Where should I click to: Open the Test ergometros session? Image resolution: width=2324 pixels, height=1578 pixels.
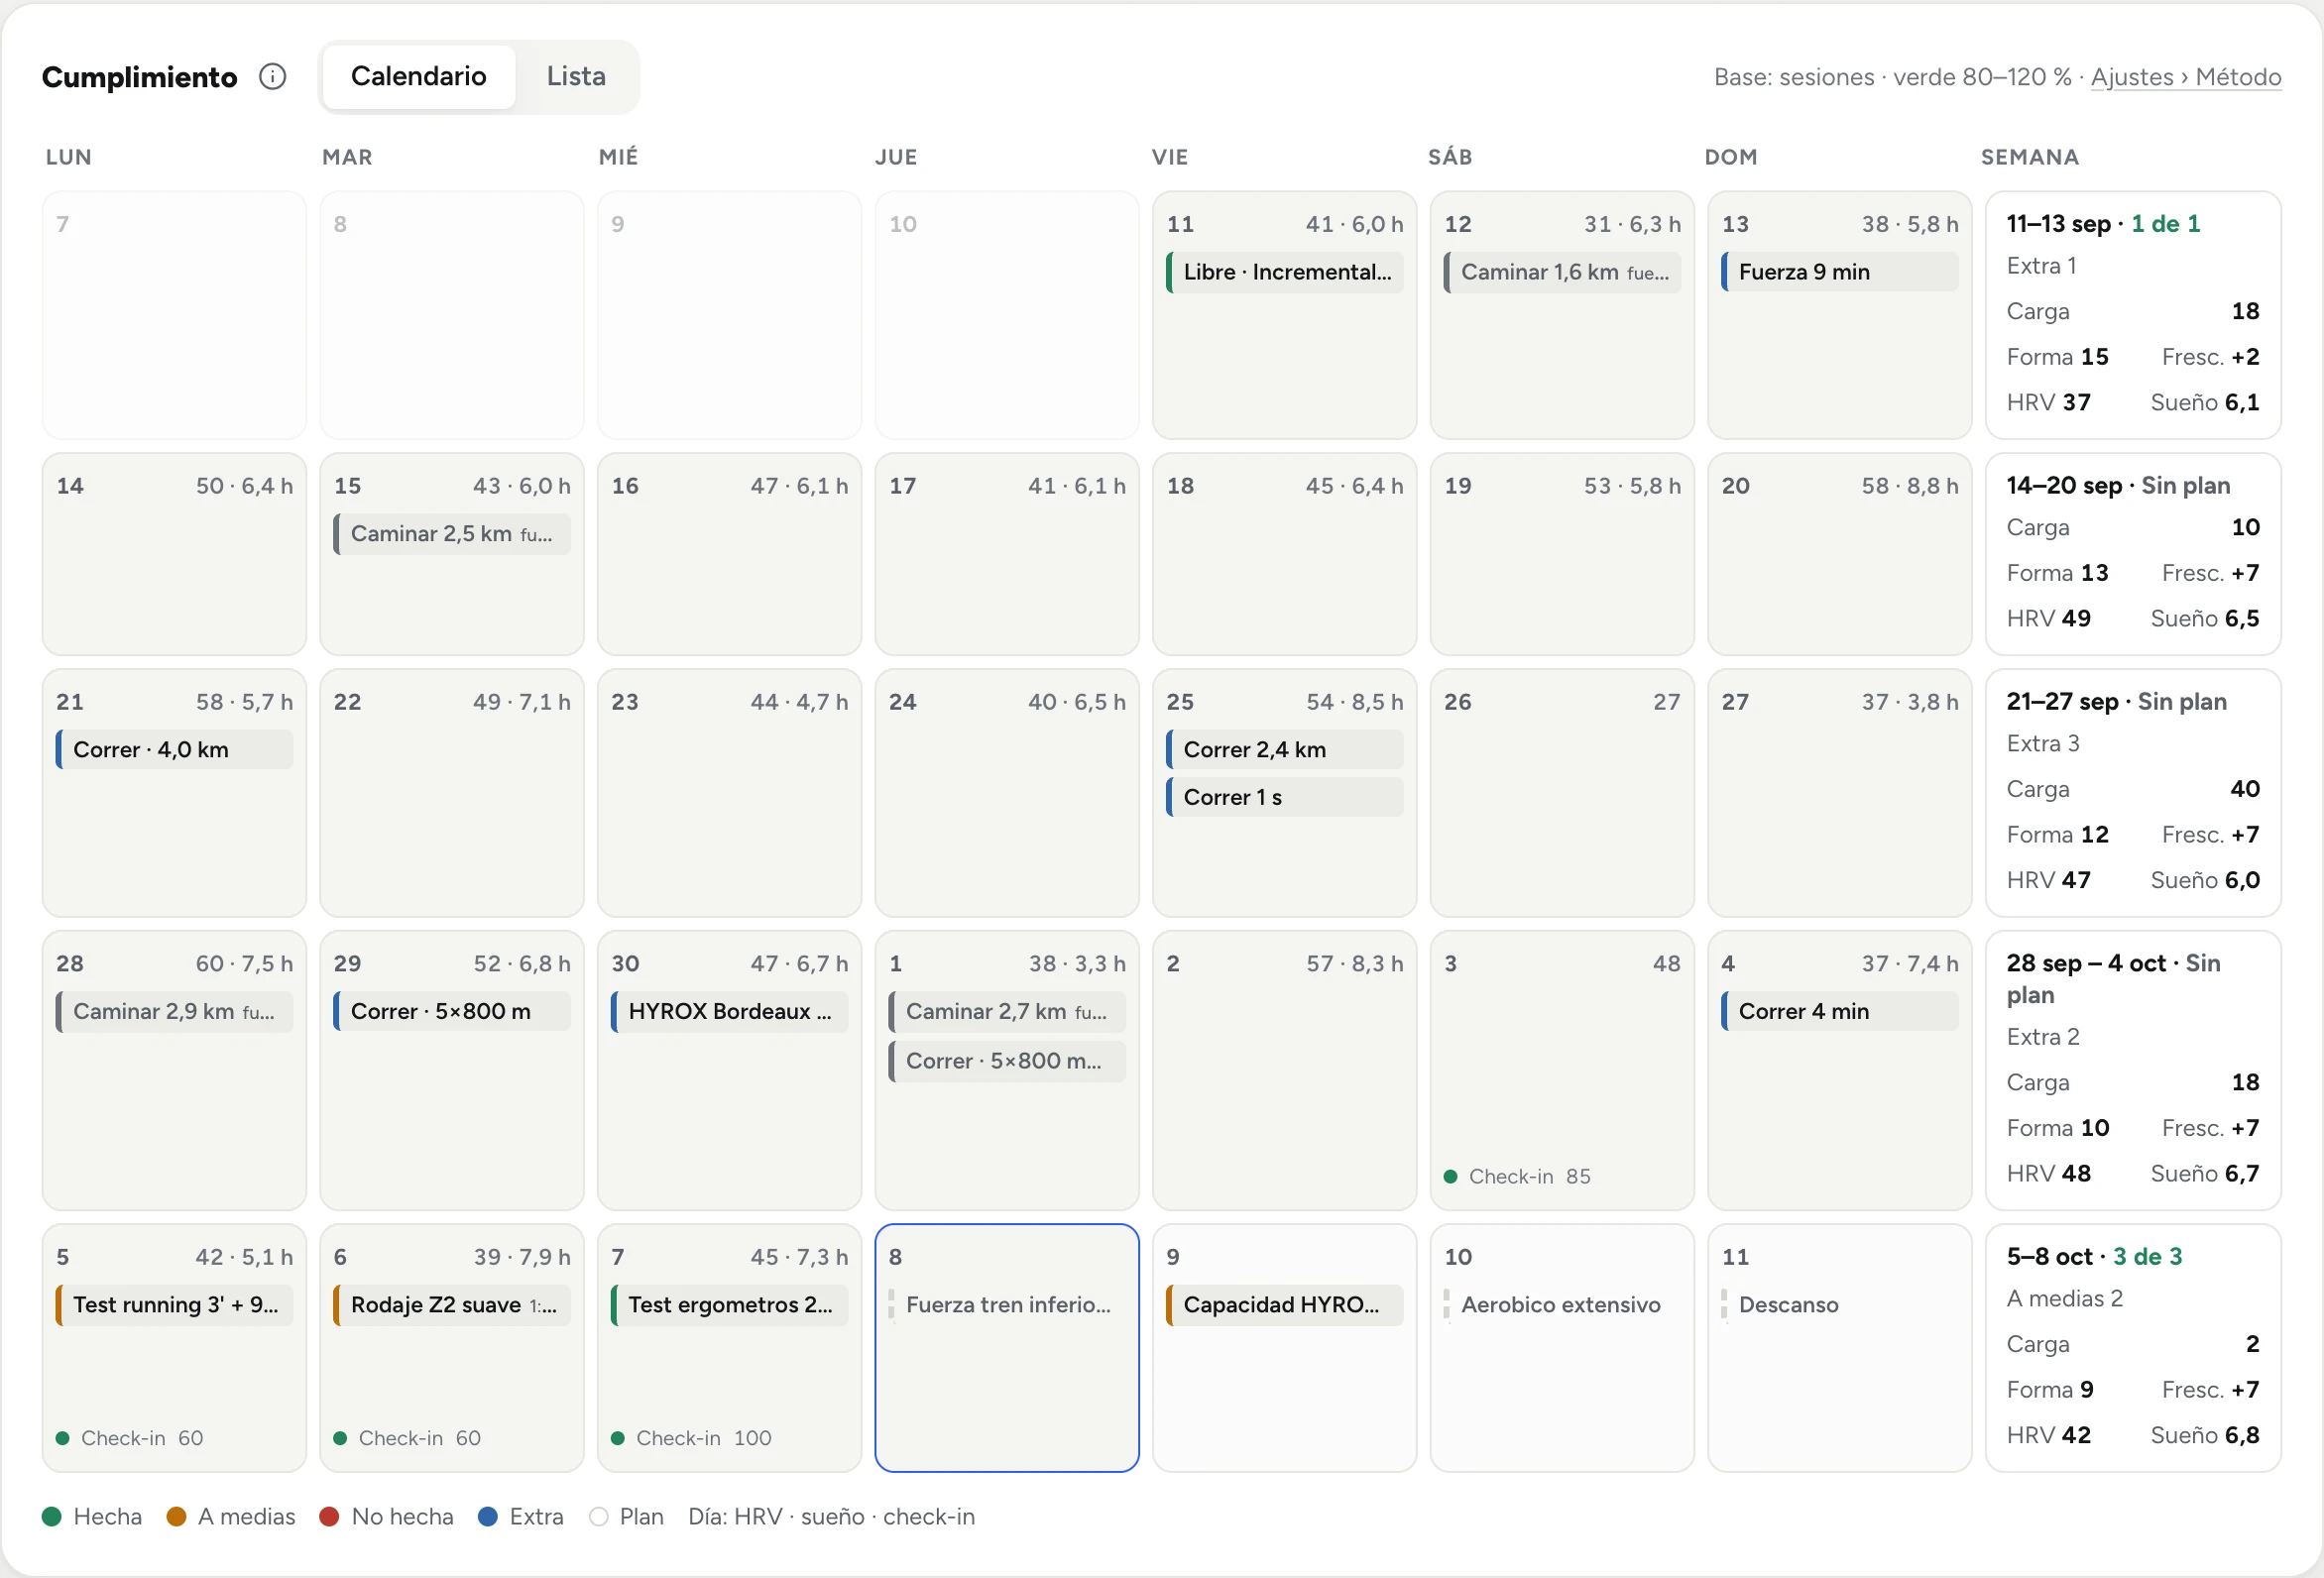tap(730, 1305)
